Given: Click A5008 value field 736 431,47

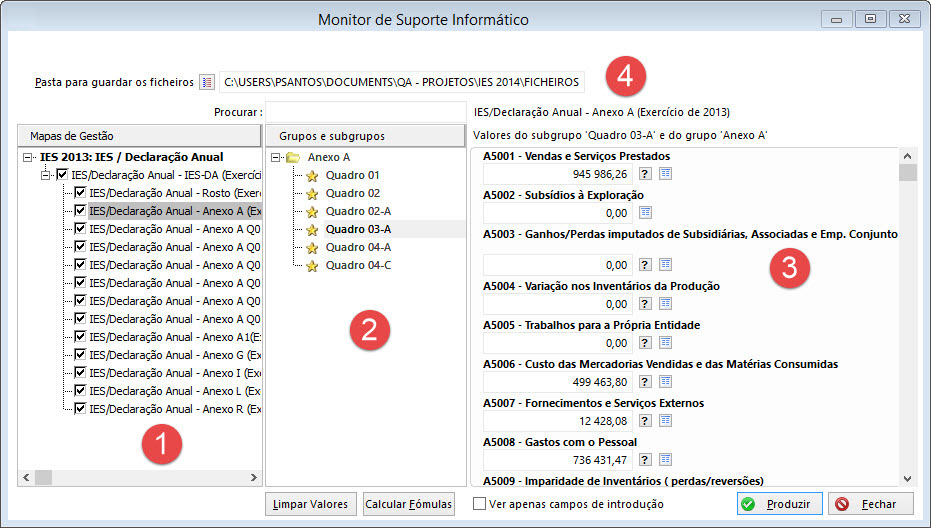Looking at the screenshot, I should tap(558, 460).
